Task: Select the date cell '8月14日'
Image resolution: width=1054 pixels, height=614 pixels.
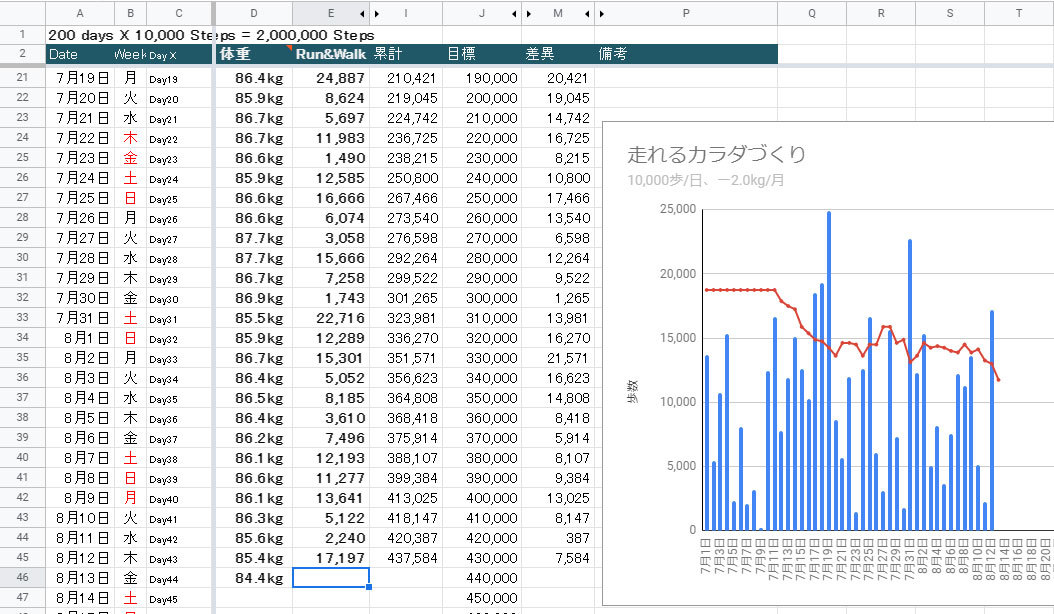Action: pos(80,598)
